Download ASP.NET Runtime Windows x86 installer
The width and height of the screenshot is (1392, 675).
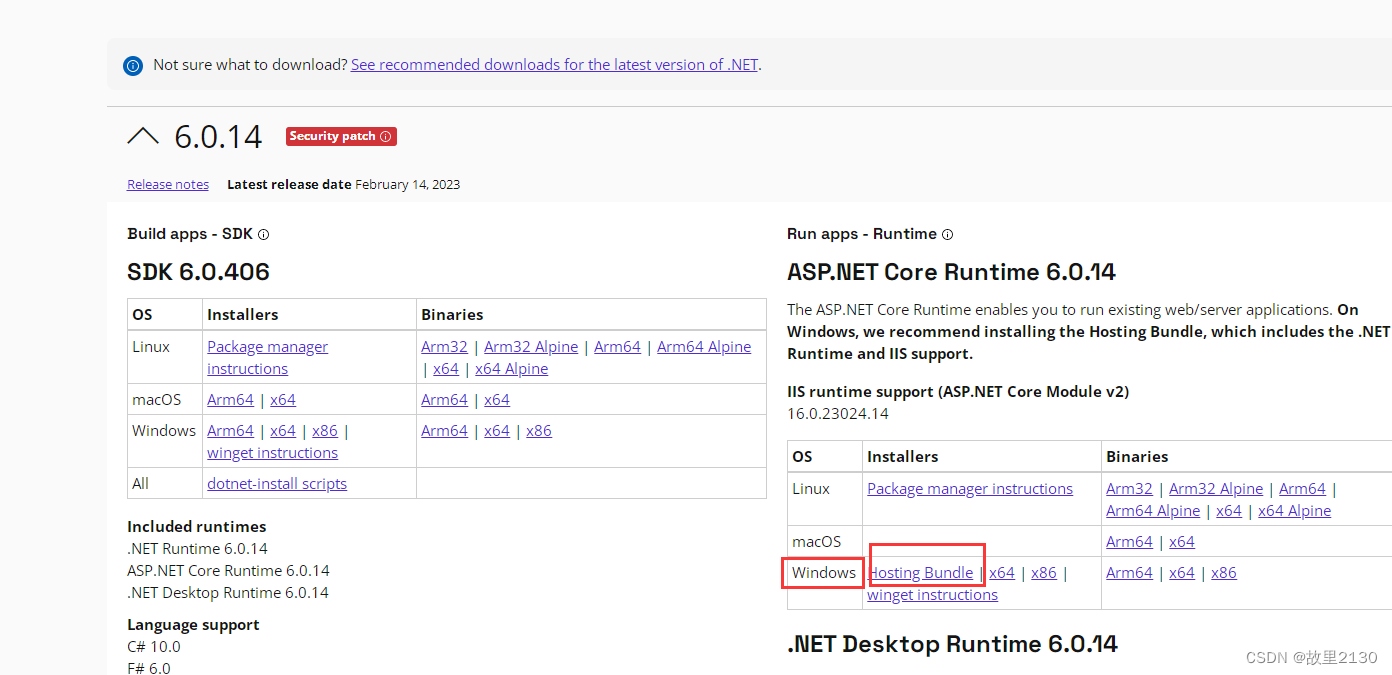click(x=1044, y=572)
